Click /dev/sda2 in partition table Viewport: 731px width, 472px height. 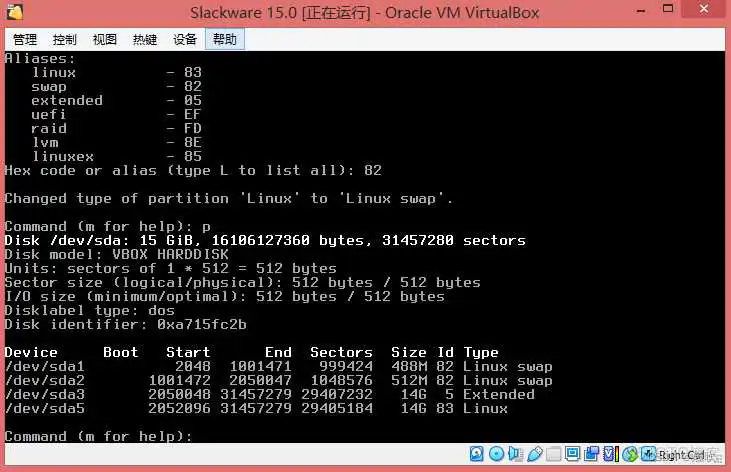click(45, 381)
